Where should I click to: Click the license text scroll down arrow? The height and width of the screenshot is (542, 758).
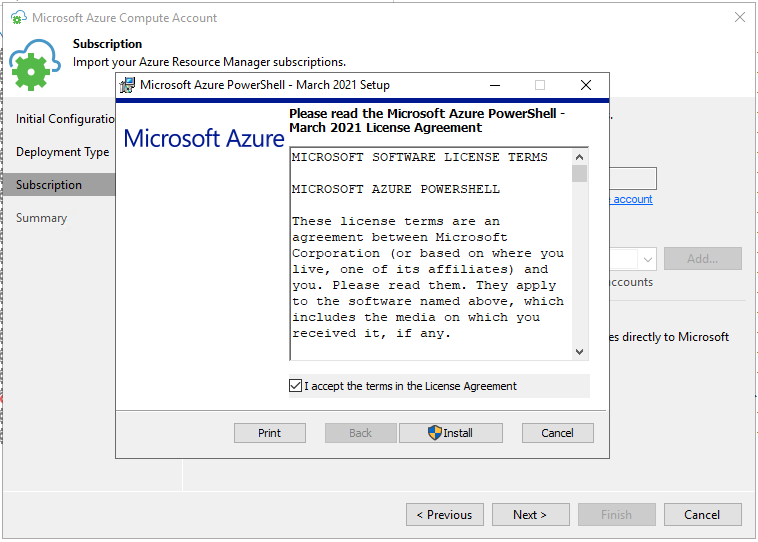[x=579, y=352]
